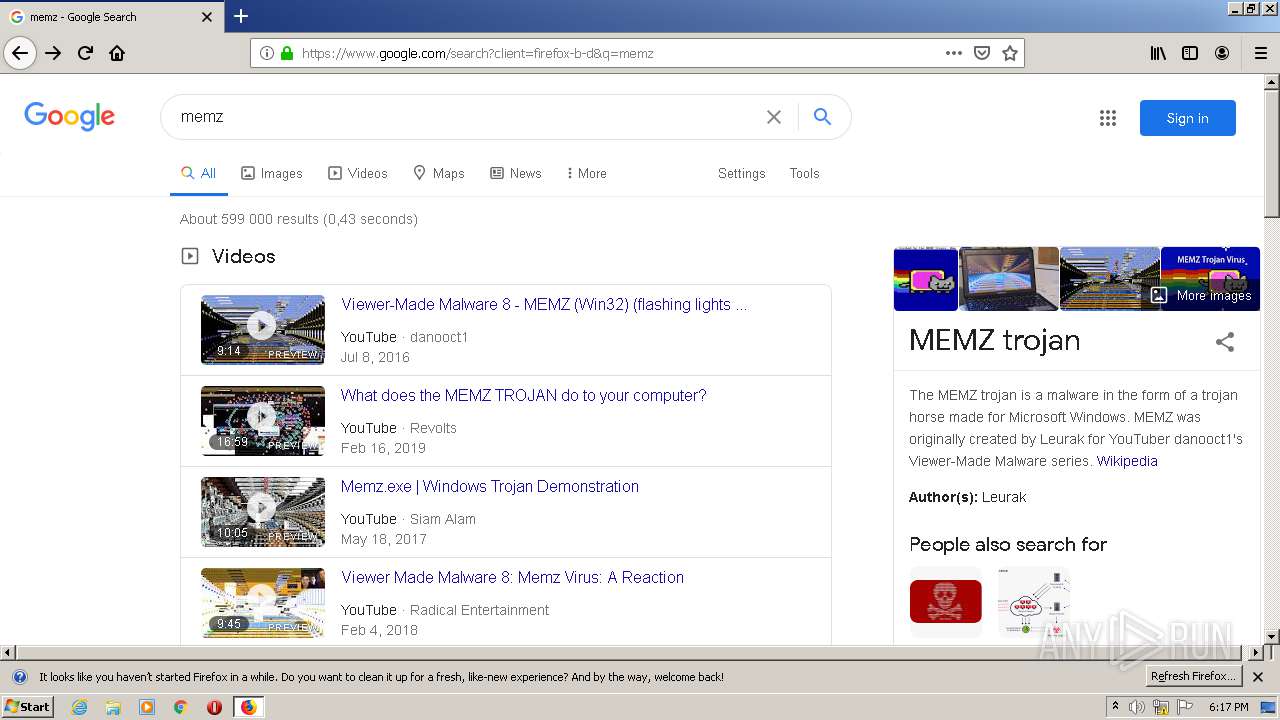Click More images in the knowledge panel

(x=1203, y=295)
